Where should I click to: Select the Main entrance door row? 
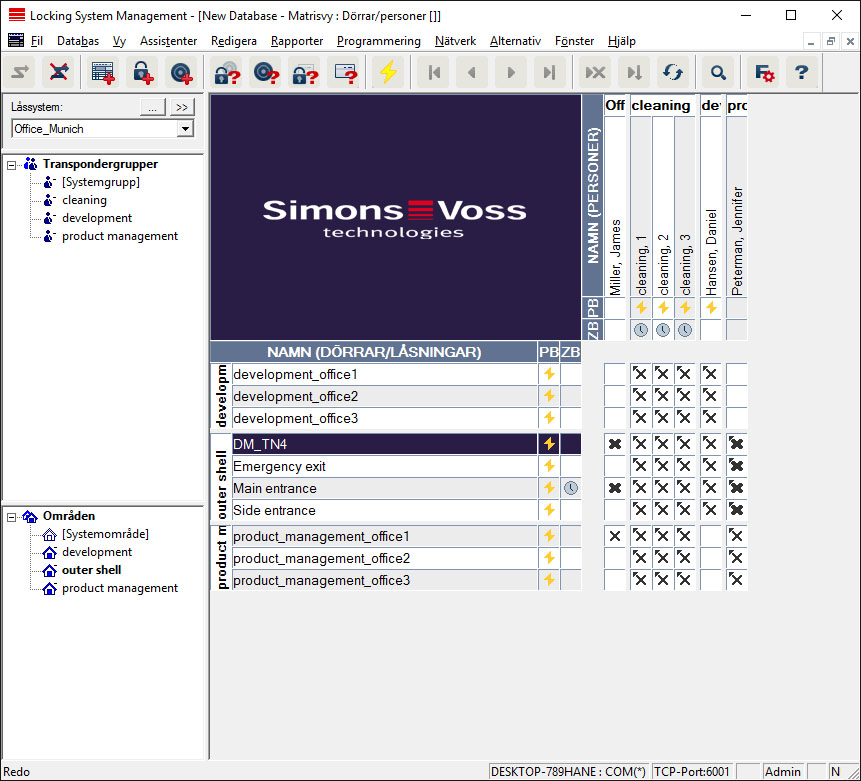click(275, 488)
